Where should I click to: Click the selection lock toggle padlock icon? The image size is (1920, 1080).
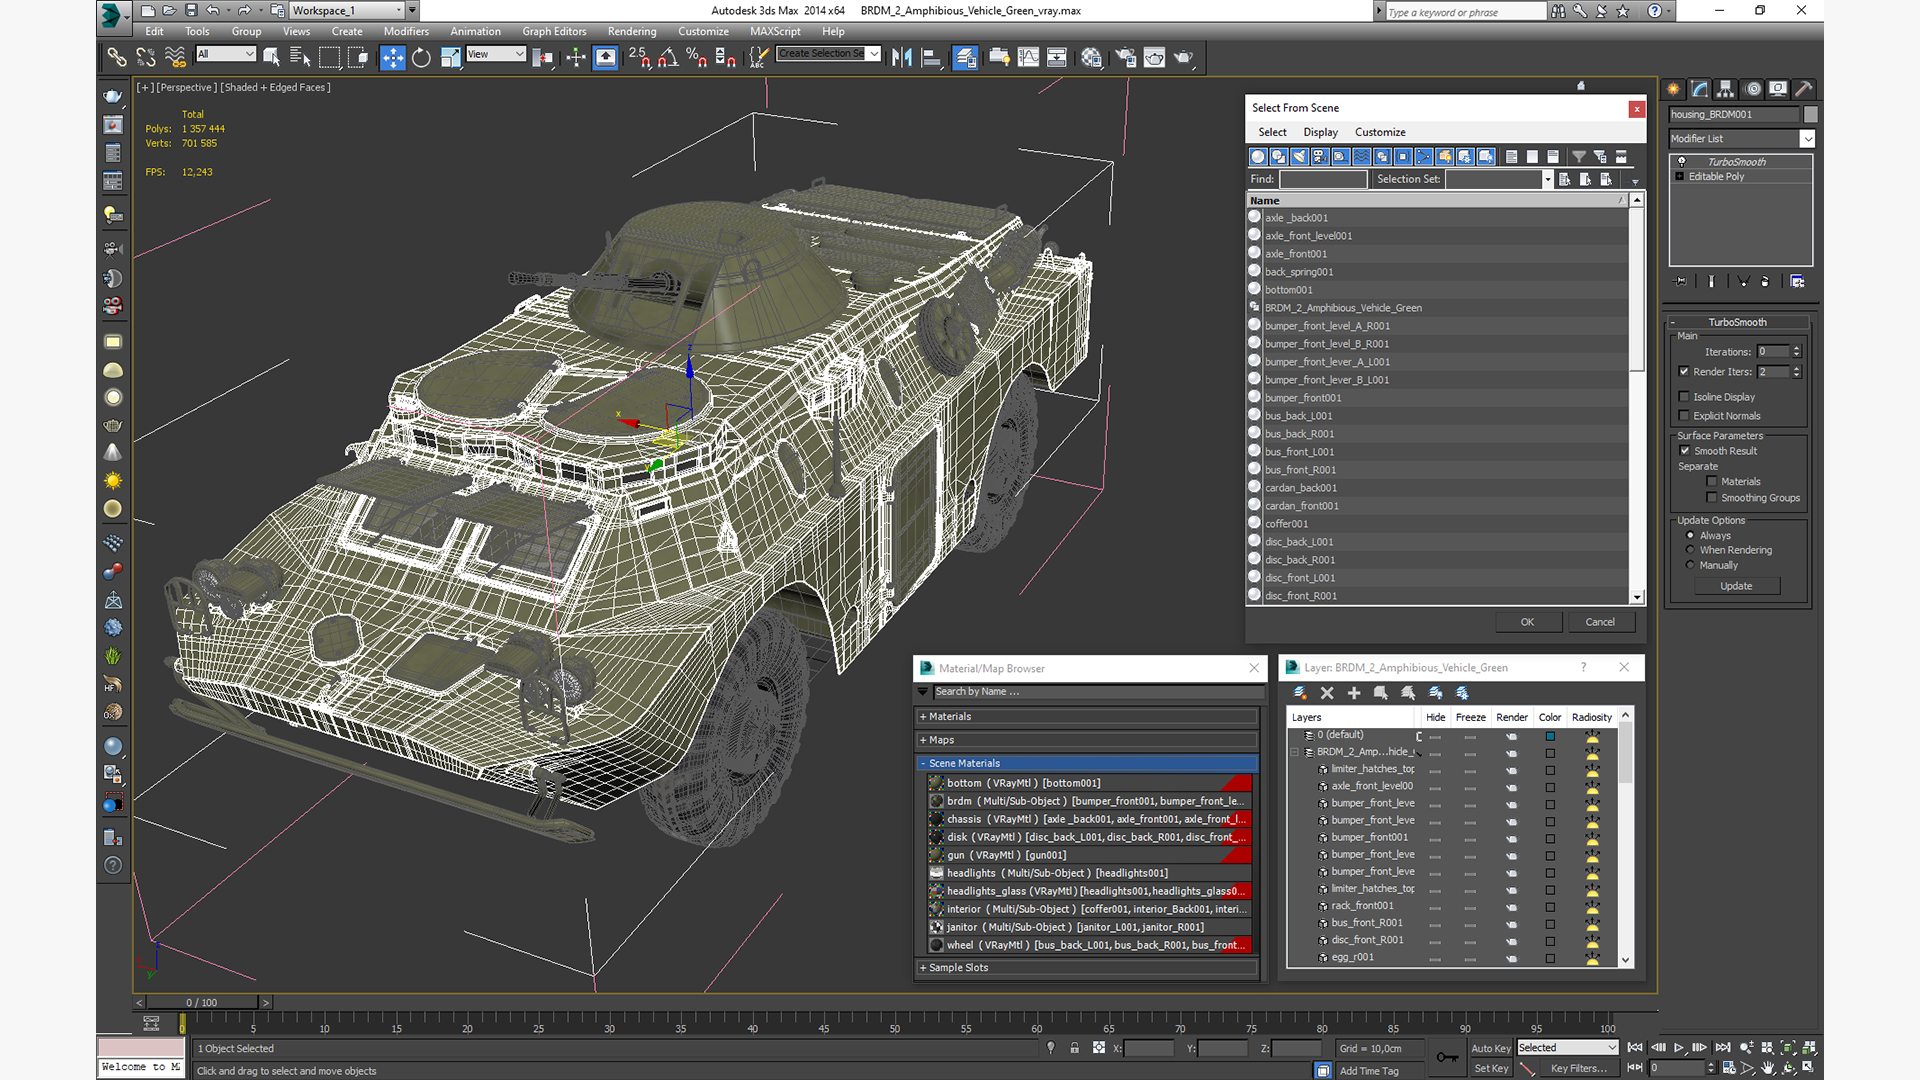pyautogui.click(x=1074, y=1048)
